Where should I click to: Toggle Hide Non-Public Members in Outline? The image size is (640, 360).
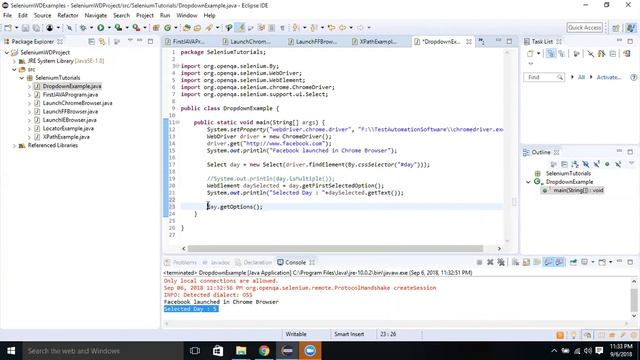tap(607, 164)
